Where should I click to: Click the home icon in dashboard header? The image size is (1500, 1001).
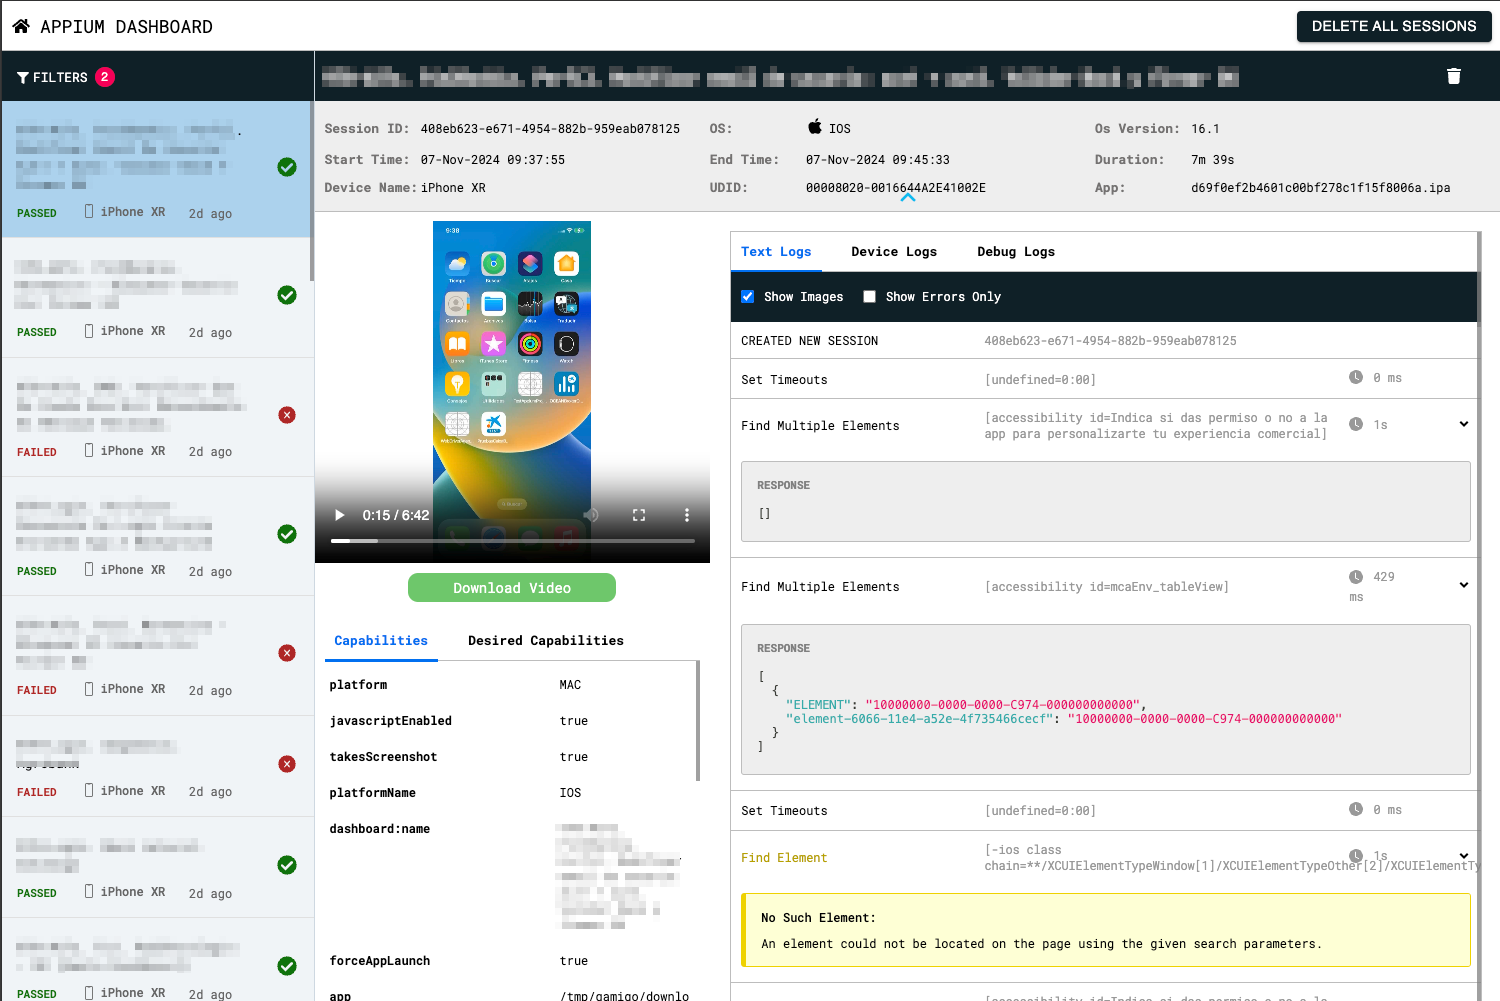[x=21, y=26]
